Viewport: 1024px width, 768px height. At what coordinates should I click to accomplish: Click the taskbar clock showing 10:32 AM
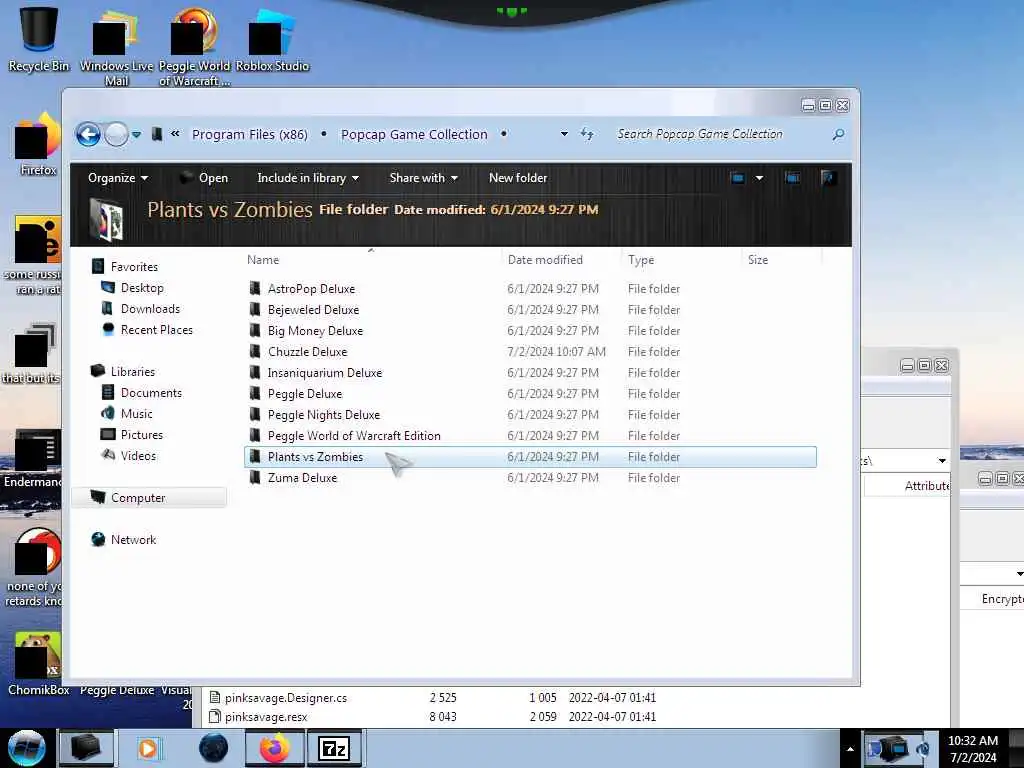(972, 748)
